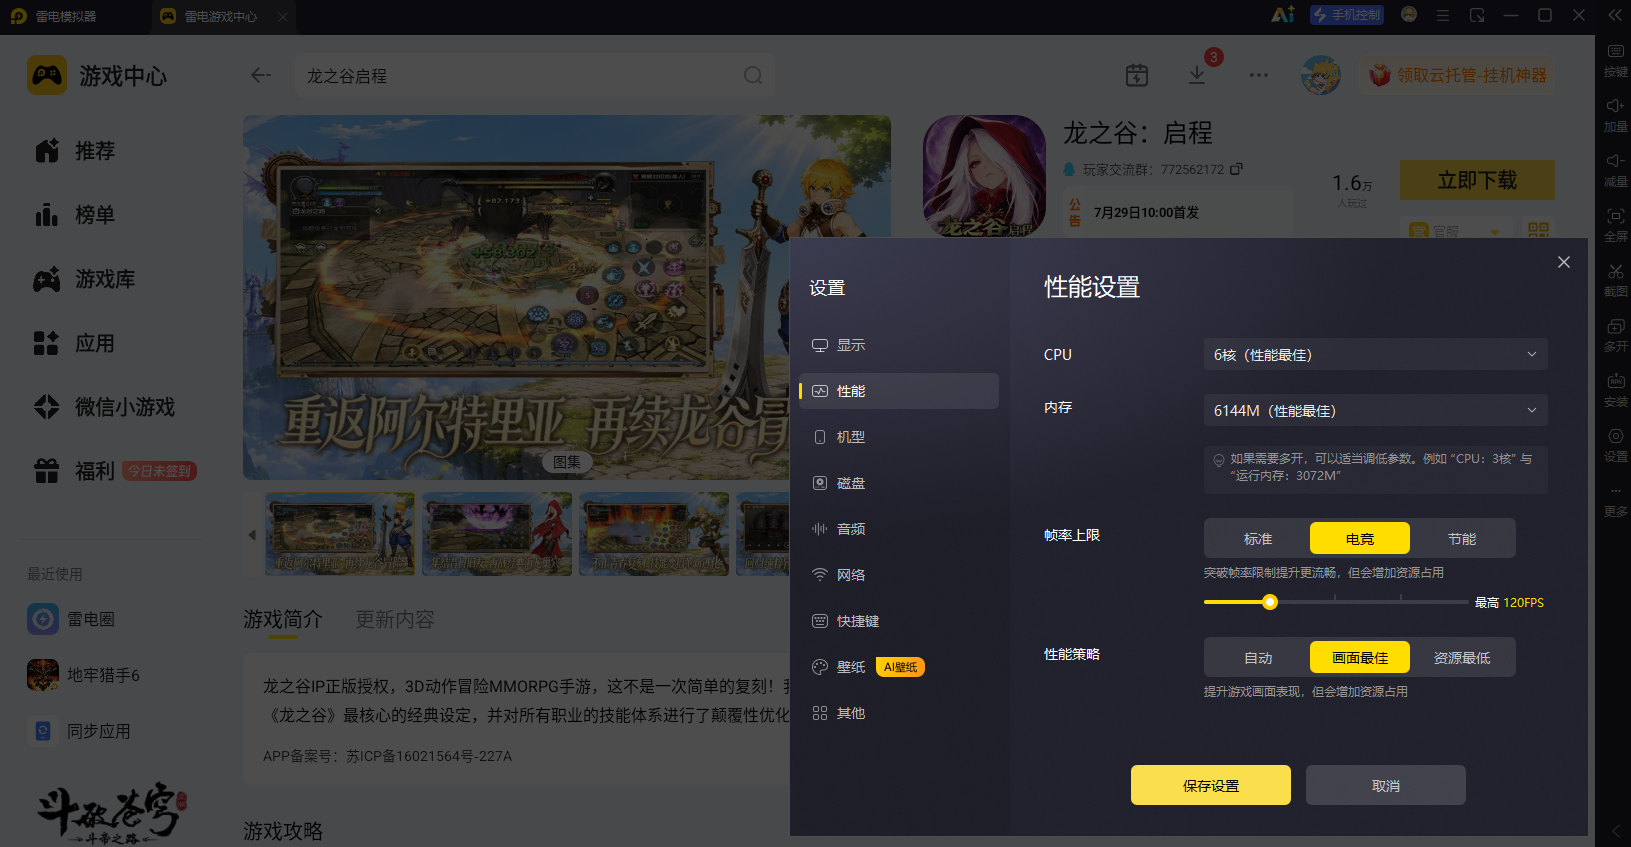
Task: Open the 游戏库 game library page
Action: [85, 279]
